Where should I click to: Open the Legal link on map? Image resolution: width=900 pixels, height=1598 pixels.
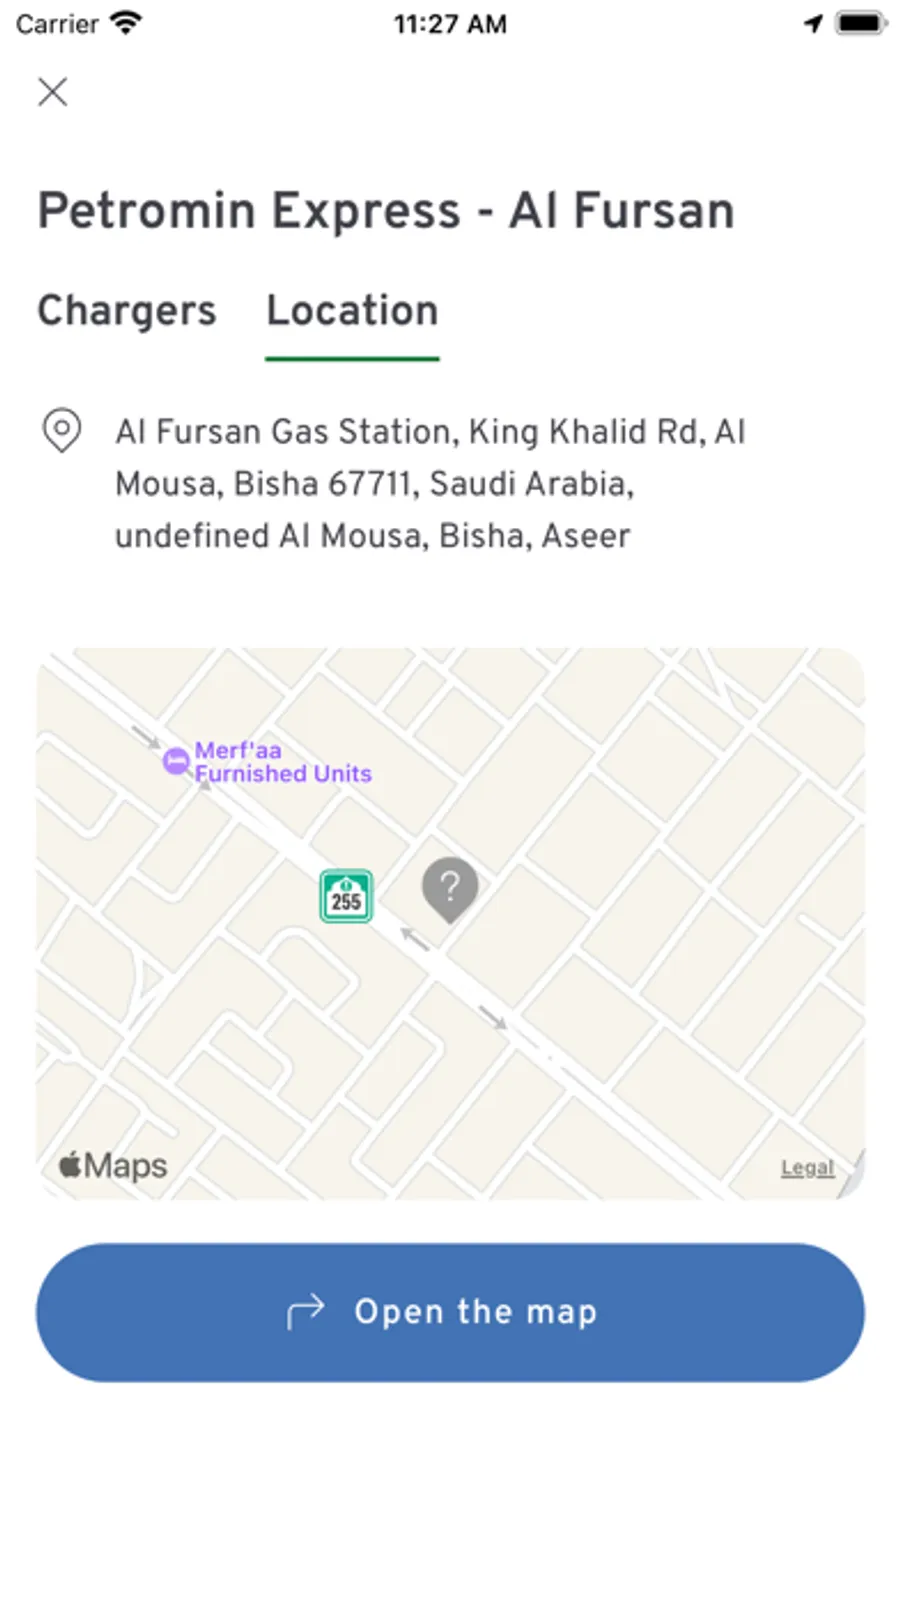click(x=807, y=1168)
